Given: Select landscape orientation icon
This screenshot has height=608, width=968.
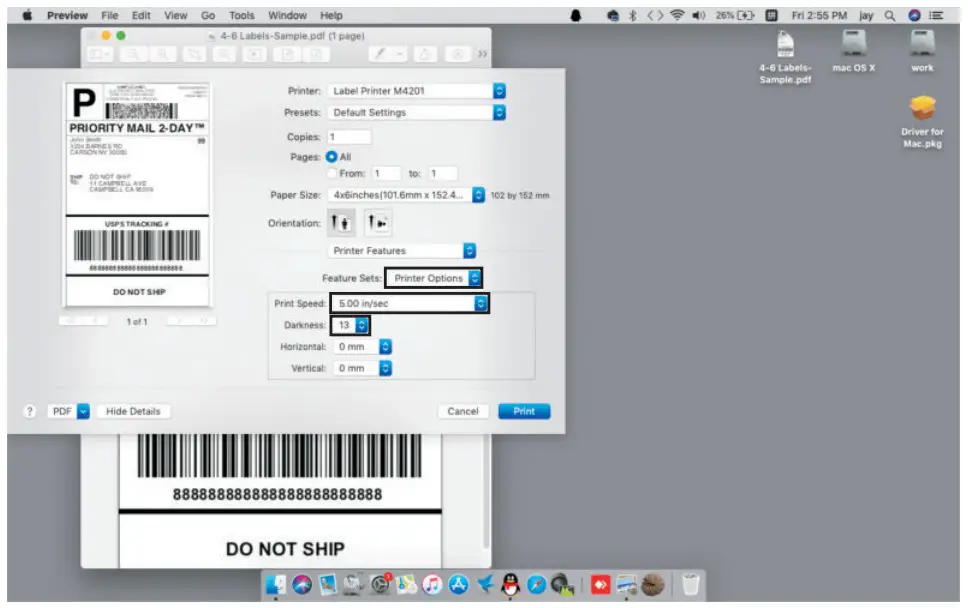Looking at the screenshot, I should click(376, 223).
